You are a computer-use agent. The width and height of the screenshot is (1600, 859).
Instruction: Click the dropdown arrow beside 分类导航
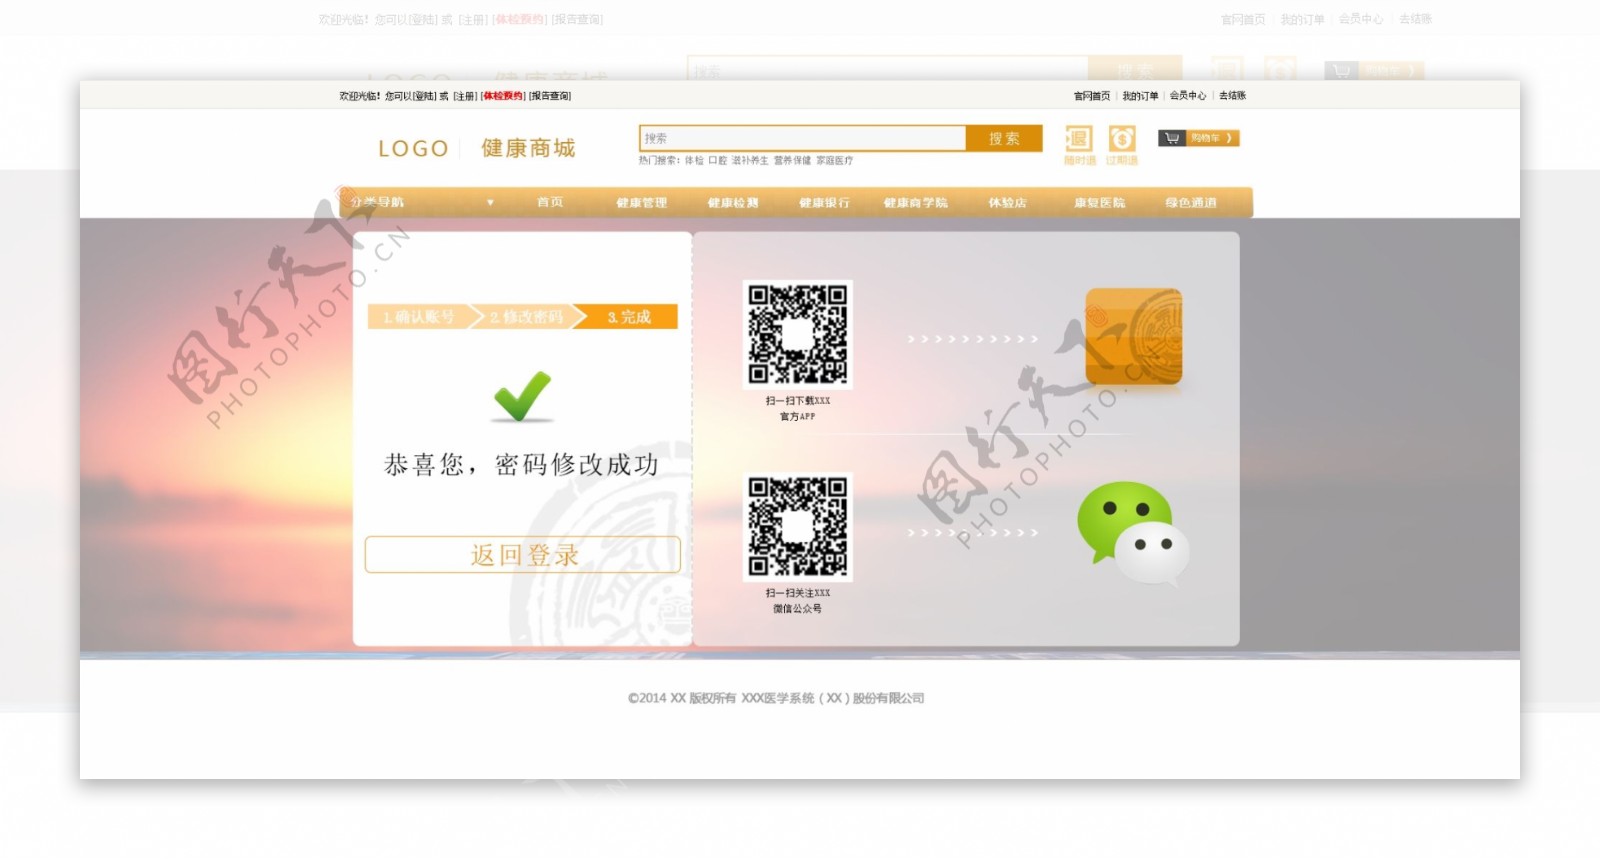[x=490, y=202]
